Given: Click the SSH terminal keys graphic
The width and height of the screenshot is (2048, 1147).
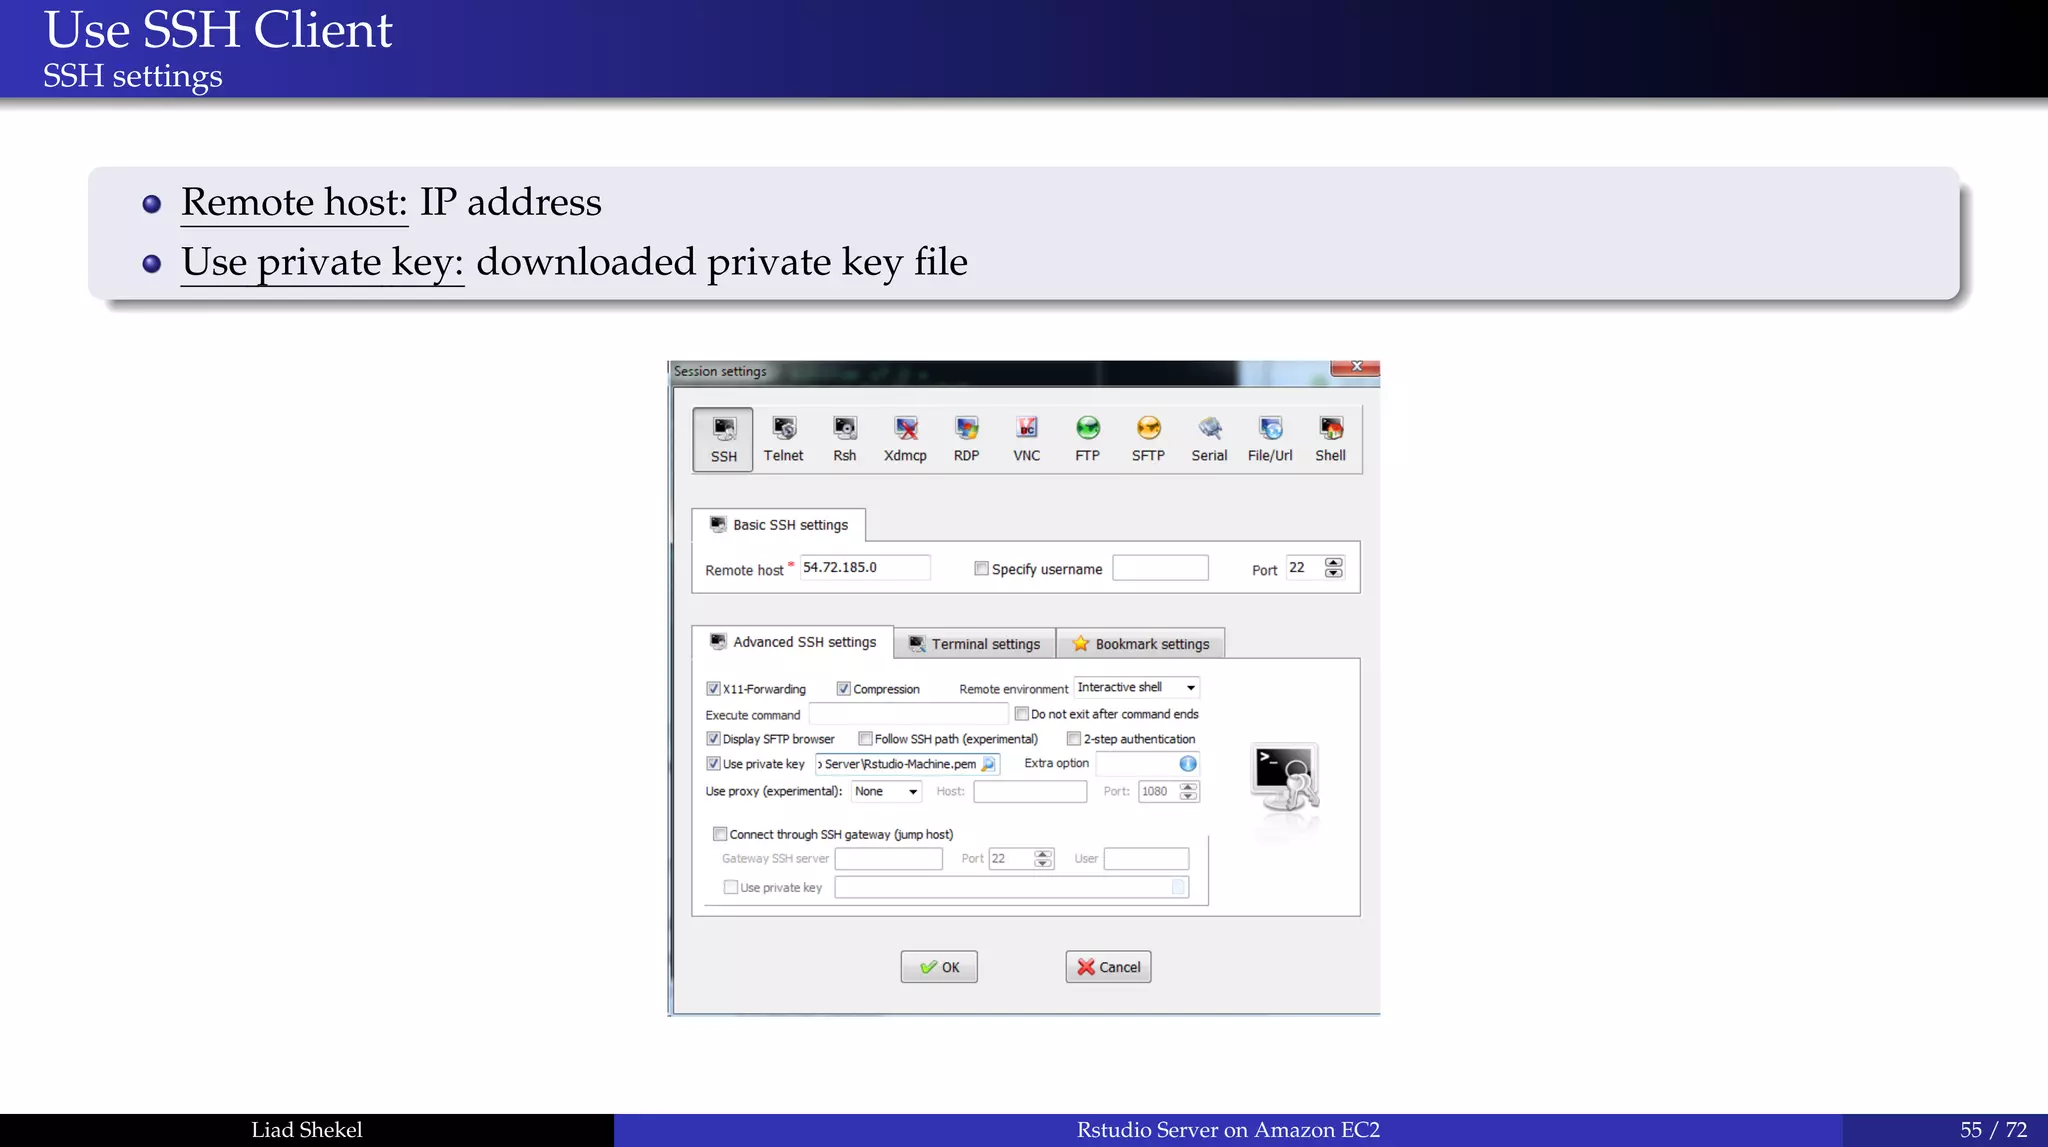Looking at the screenshot, I should [1286, 777].
